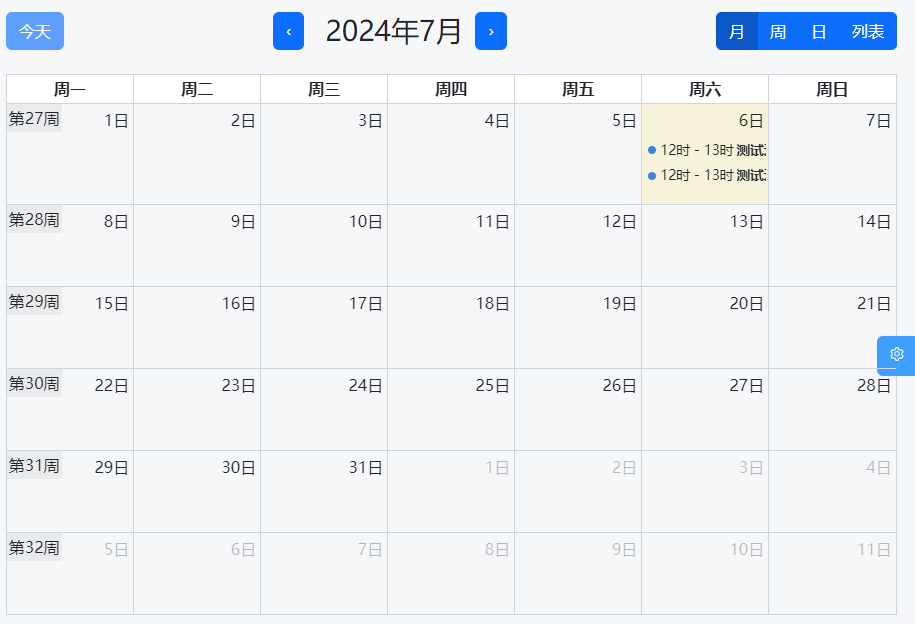Select the 第28周 week label

pos(34,219)
